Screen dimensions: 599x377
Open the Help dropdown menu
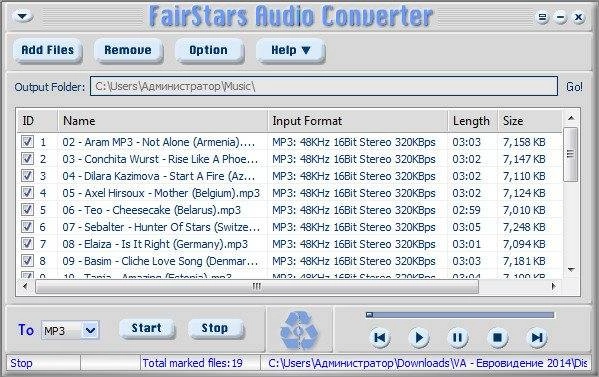point(290,50)
